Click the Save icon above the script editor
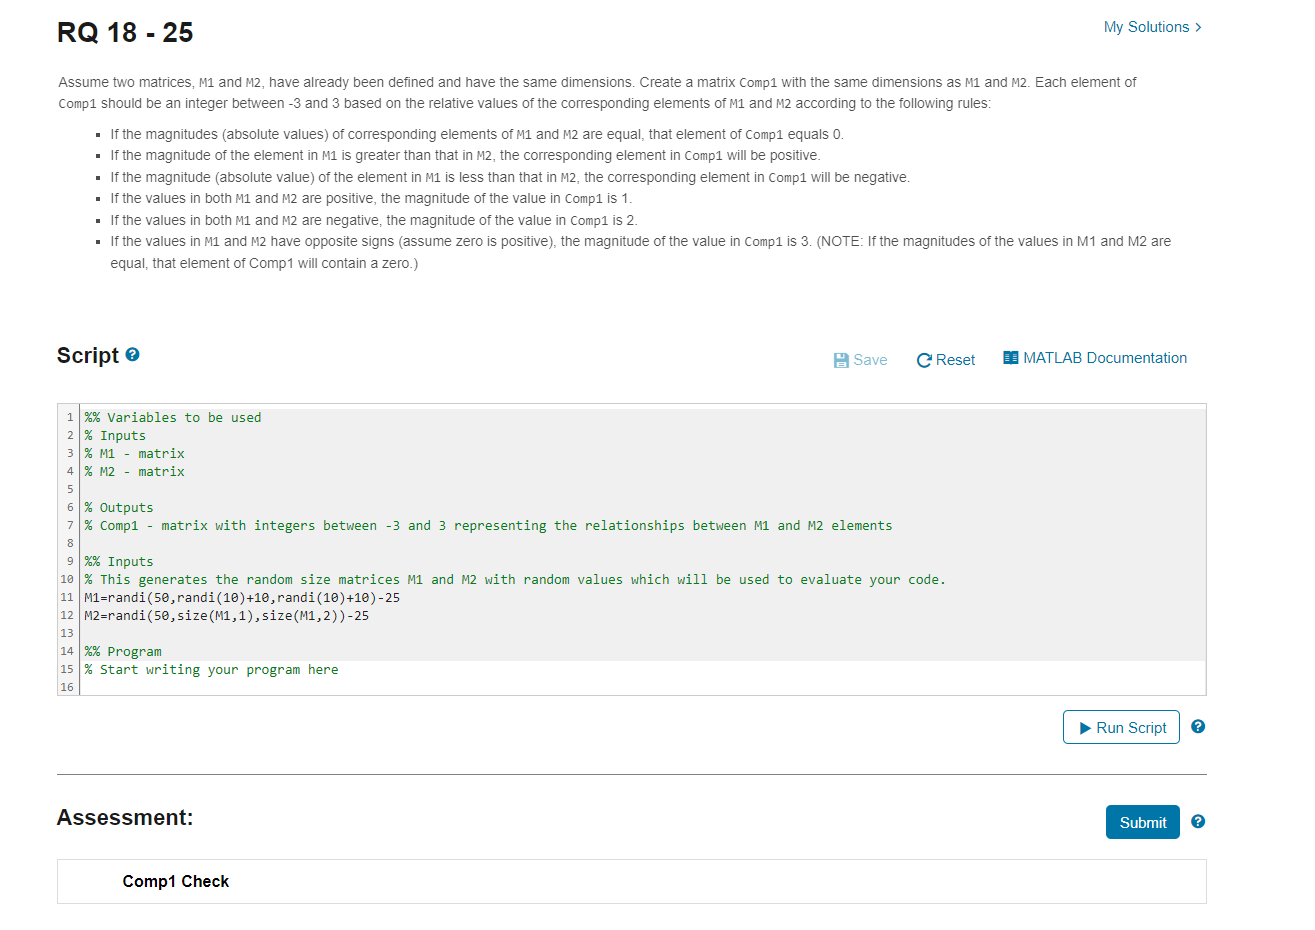The image size is (1315, 930). pos(841,358)
